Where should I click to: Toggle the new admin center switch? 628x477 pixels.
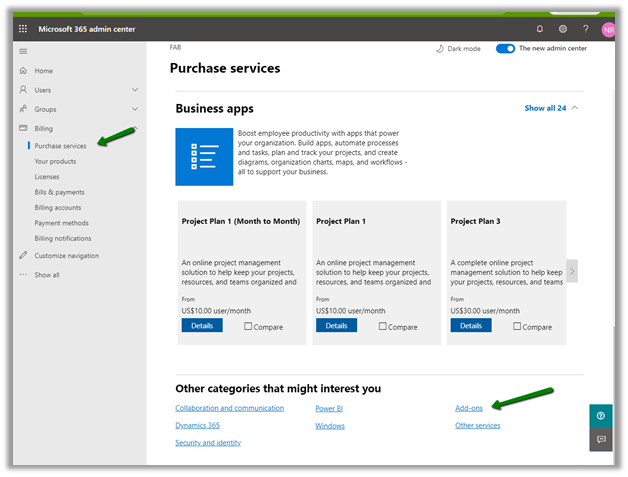click(505, 48)
